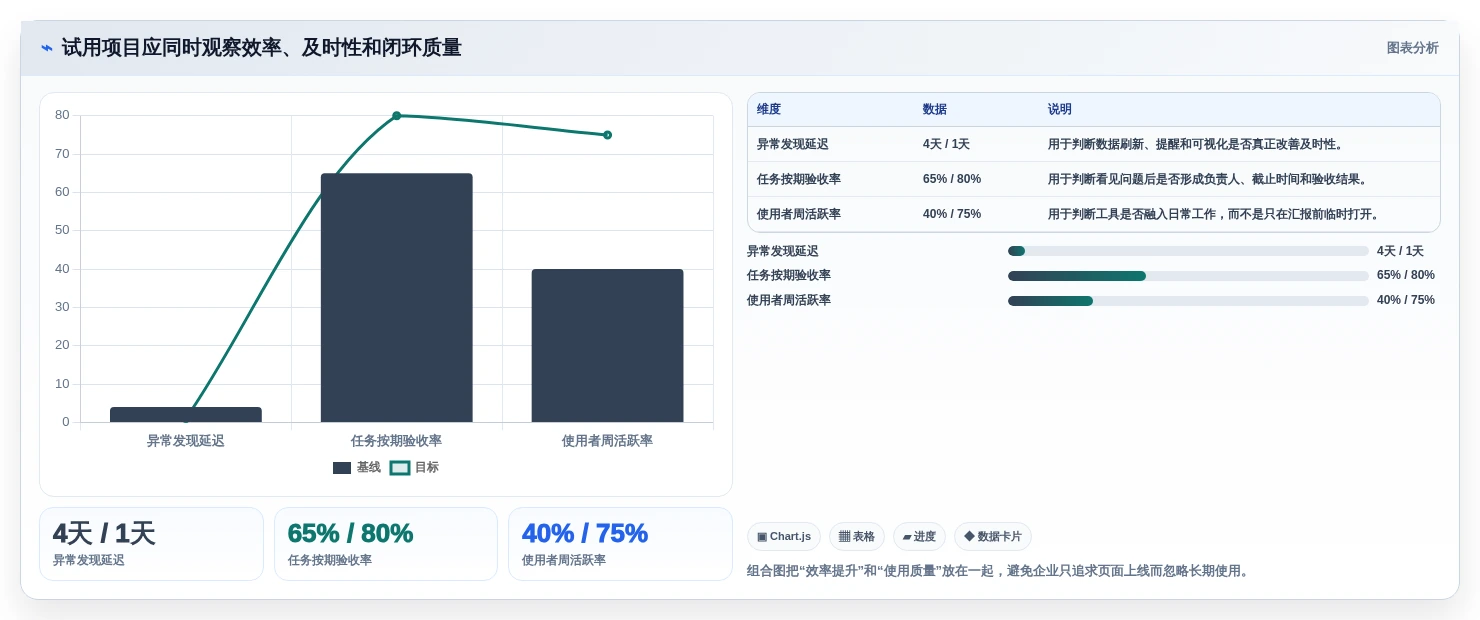Click the 数据卡片 tag chip

point(993,537)
